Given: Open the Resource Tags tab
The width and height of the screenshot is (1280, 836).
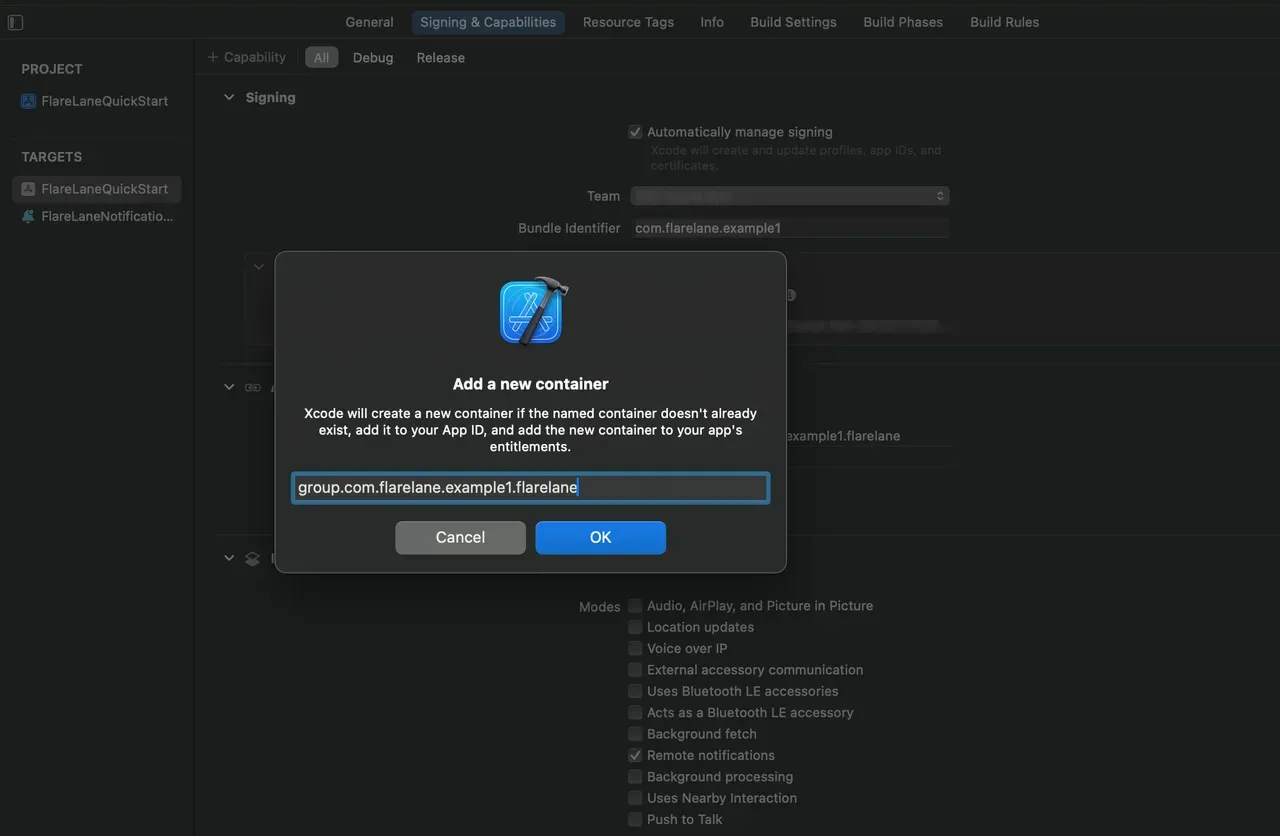Looking at the screenshot, I should click(x=628, y=22).
